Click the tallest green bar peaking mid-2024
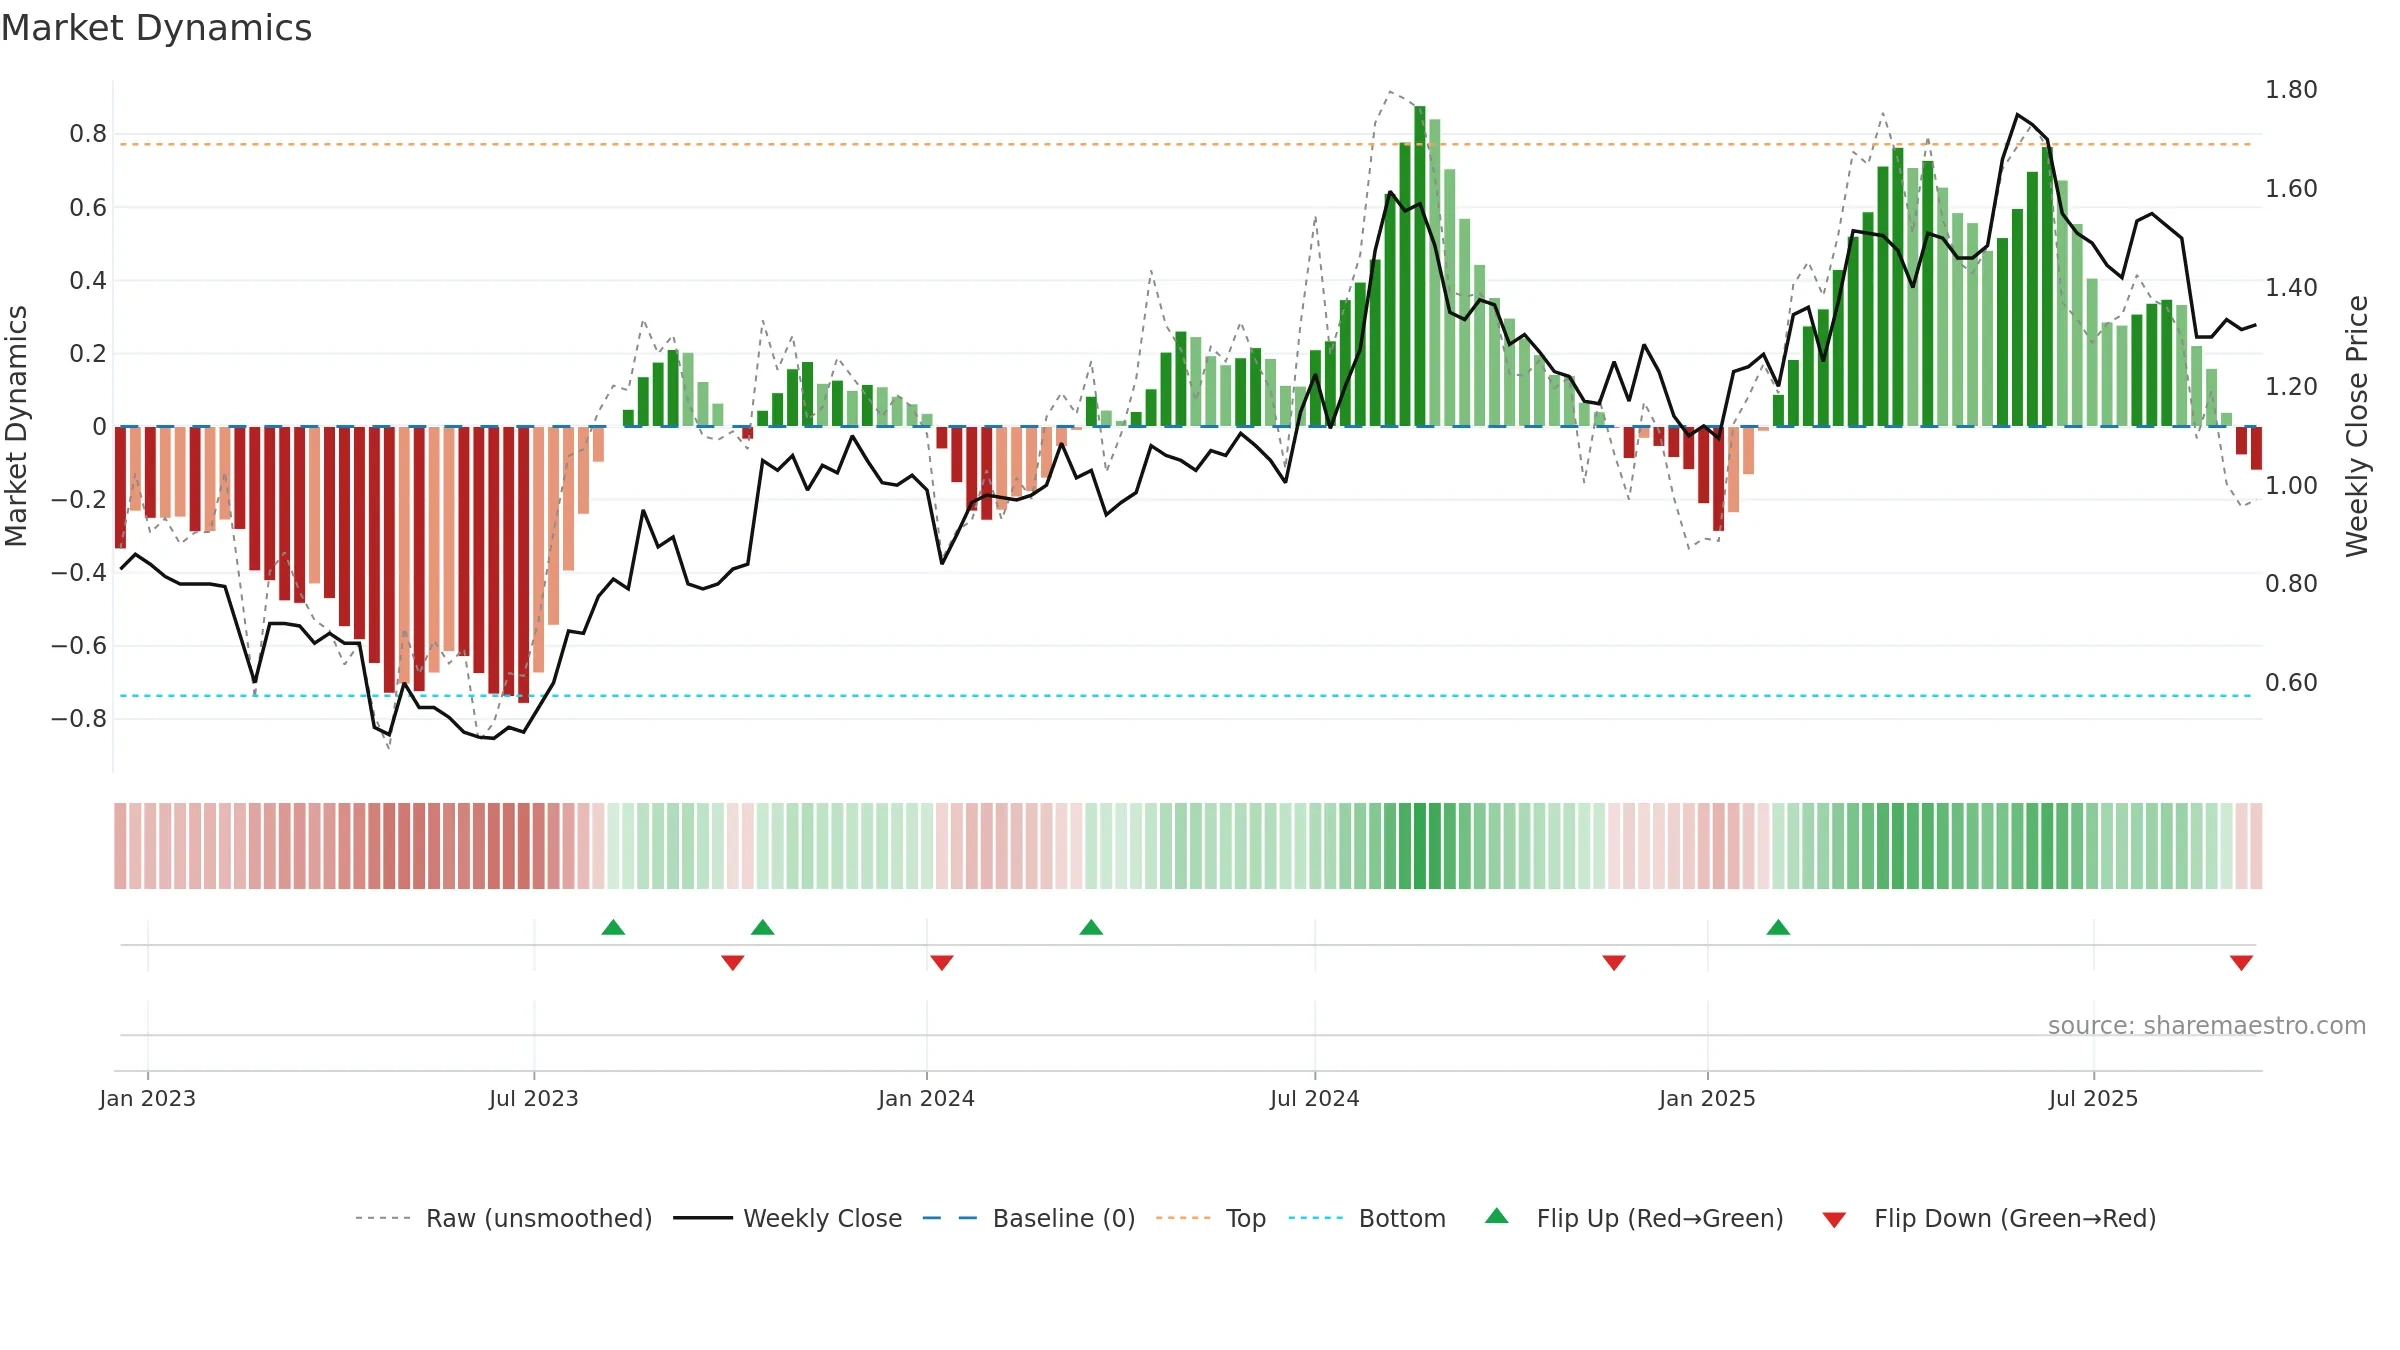Viewport: 2400px width, 1350px height. pos(1420,266)
